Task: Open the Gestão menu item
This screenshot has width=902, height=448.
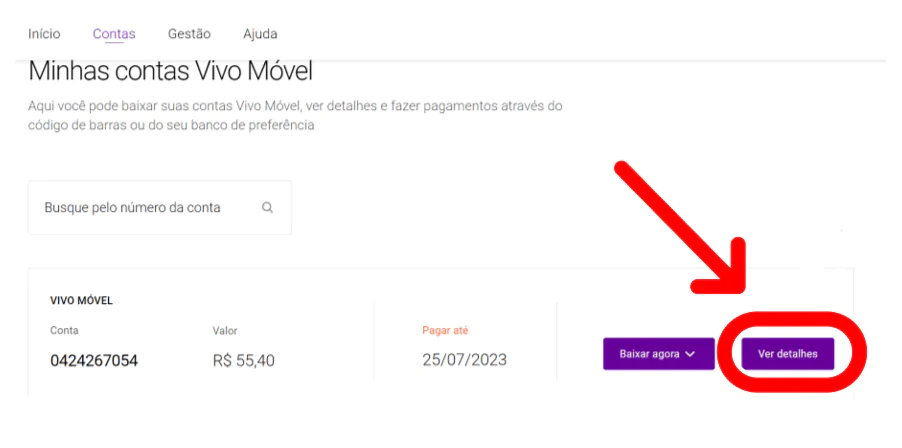Action: 189,34
